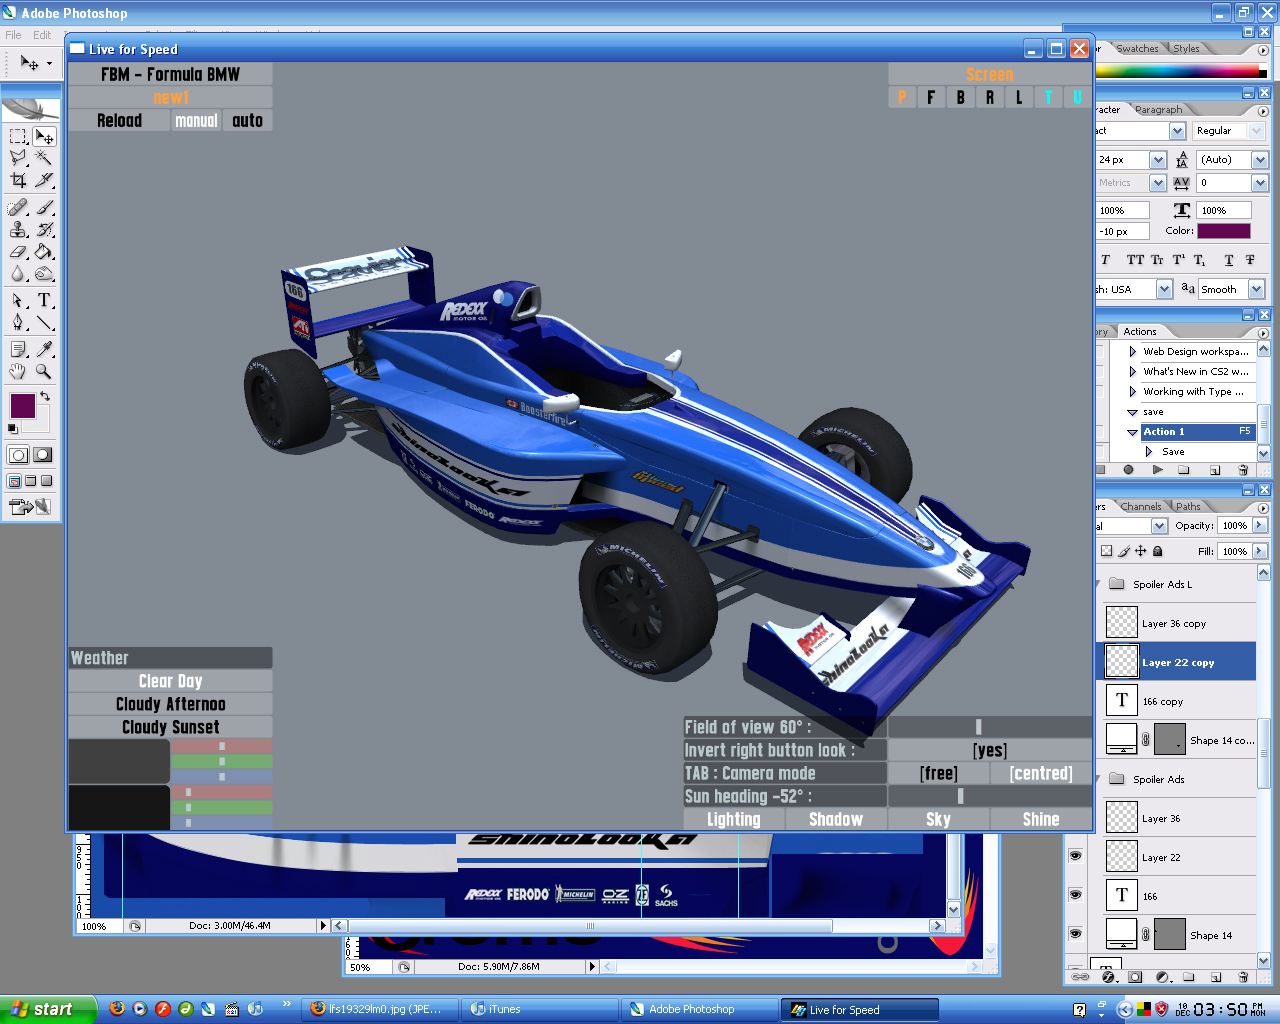Switch to the Paths tab

[x=1188, y=506]
